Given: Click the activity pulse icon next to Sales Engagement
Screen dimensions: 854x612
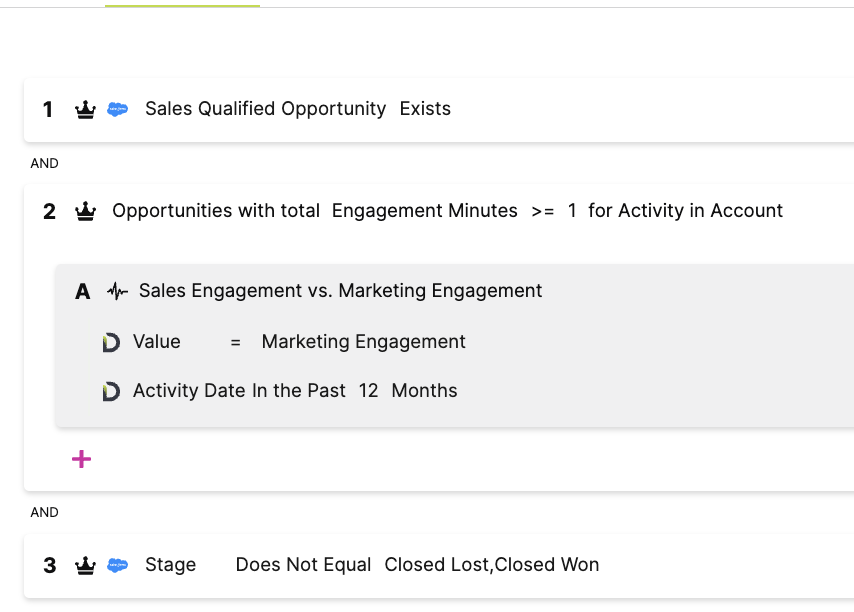Looking at the screenshot, I should pyautogui.click(x=118, y=291).
